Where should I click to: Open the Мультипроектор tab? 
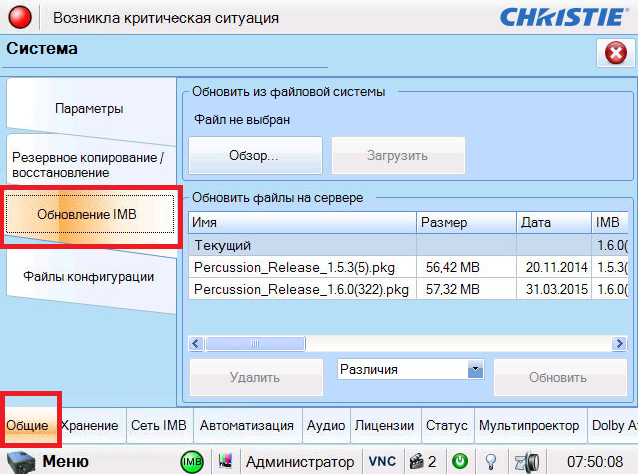pyautogui.click(x=529, y=426)
